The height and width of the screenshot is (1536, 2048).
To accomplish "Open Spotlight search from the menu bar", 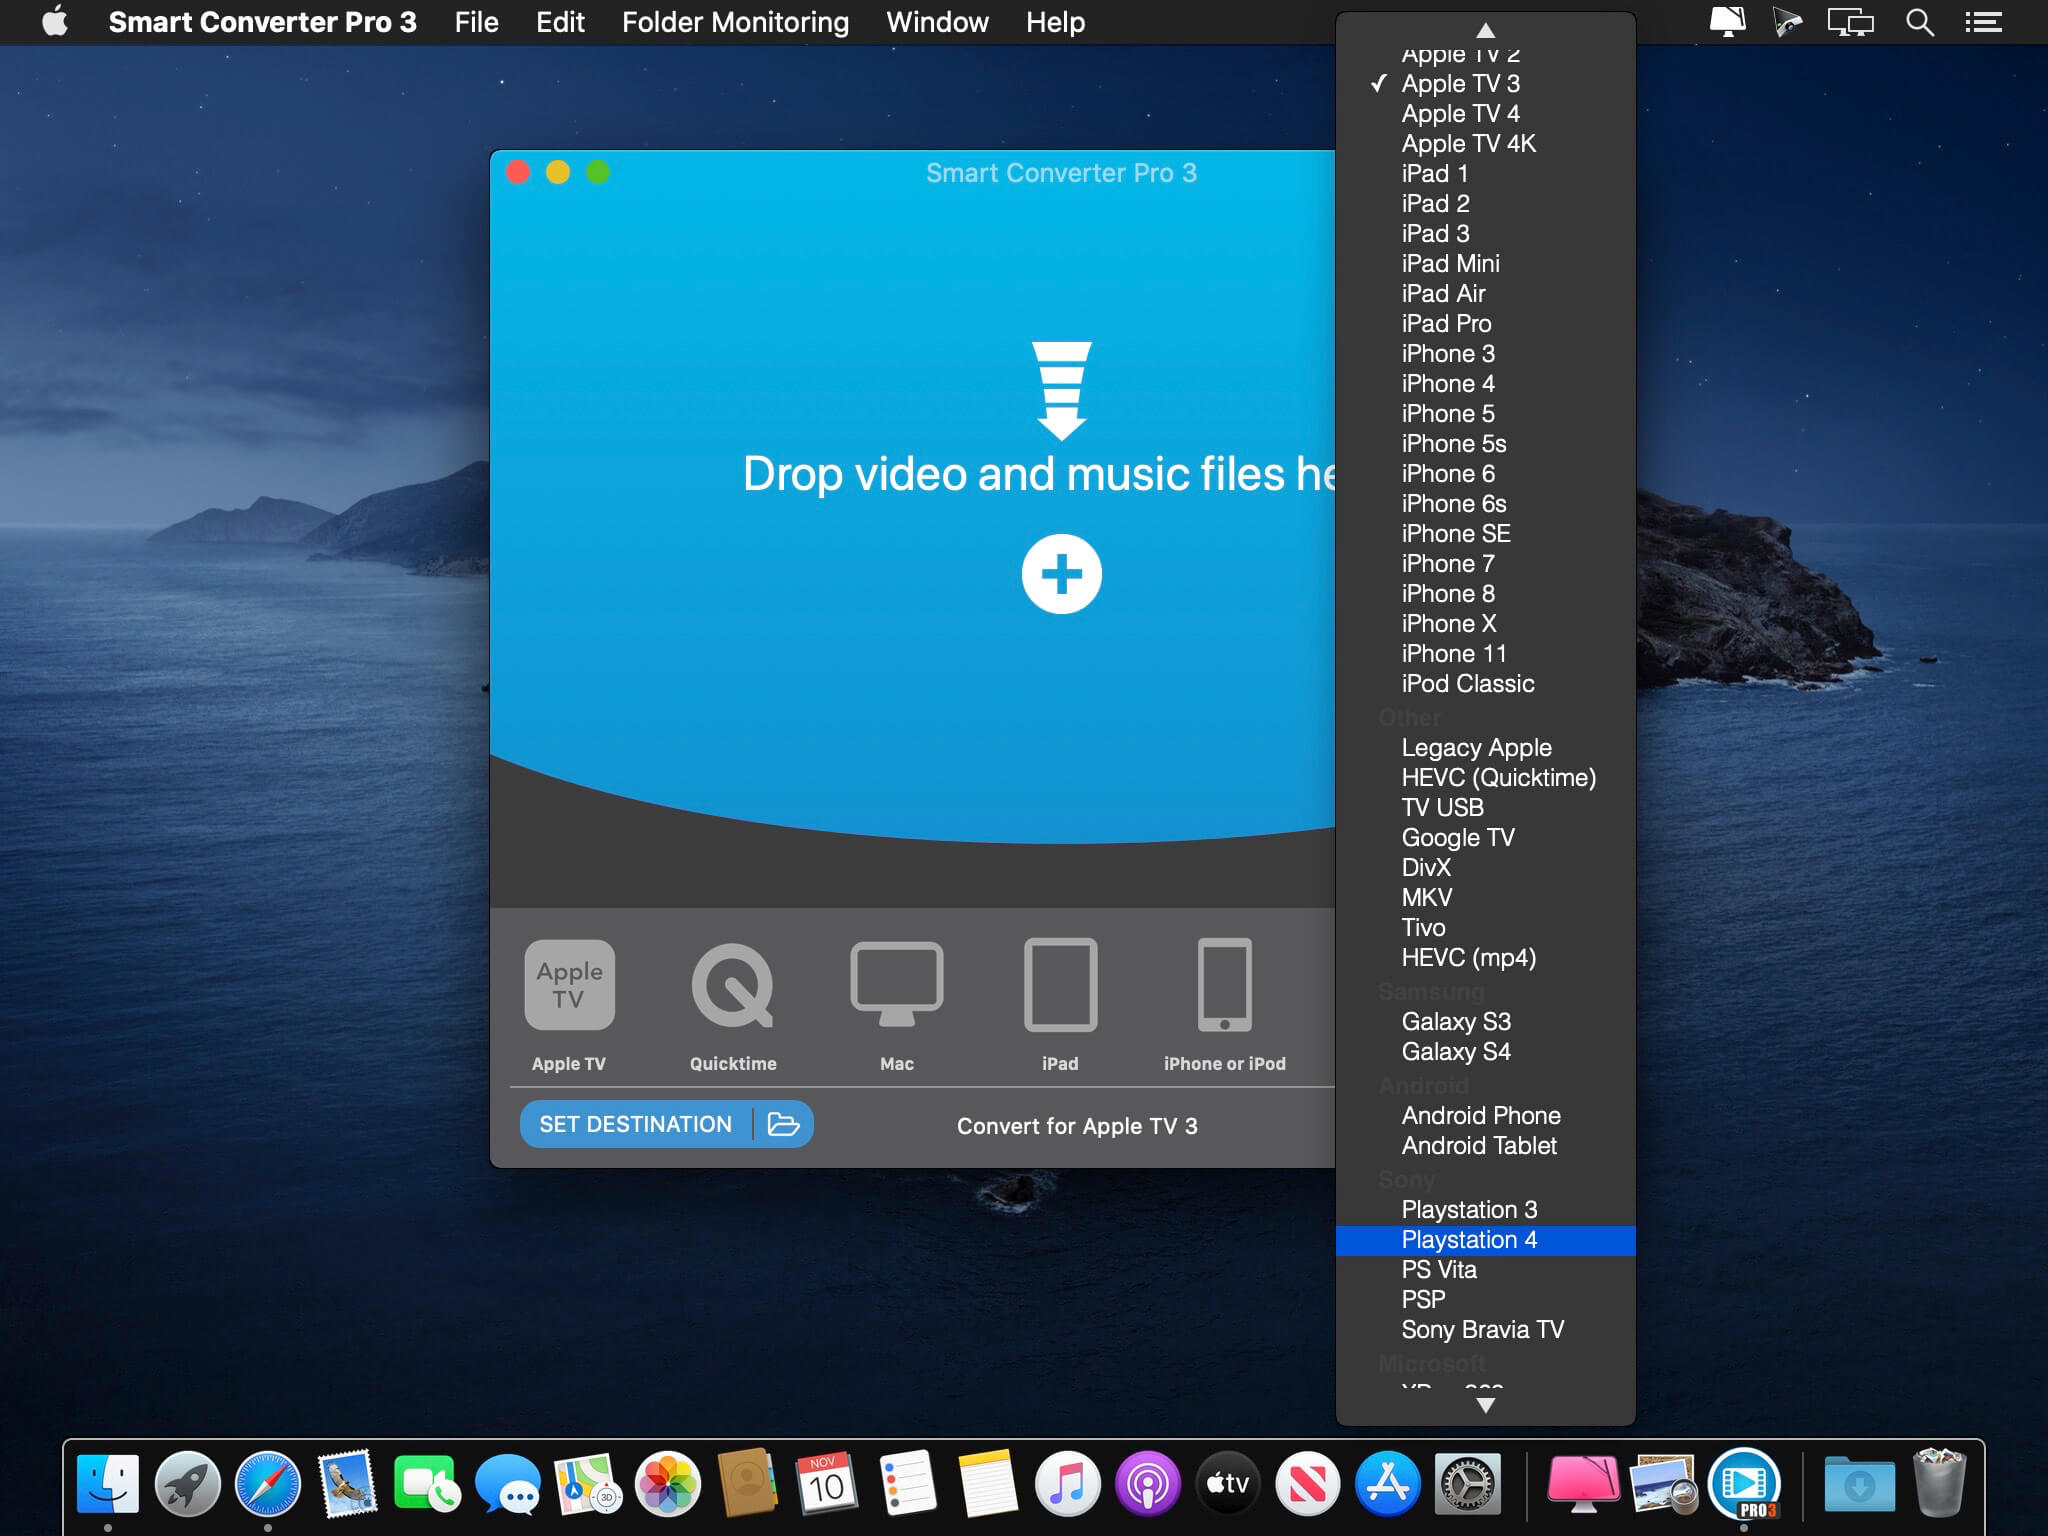I will tap(1918, 21).
